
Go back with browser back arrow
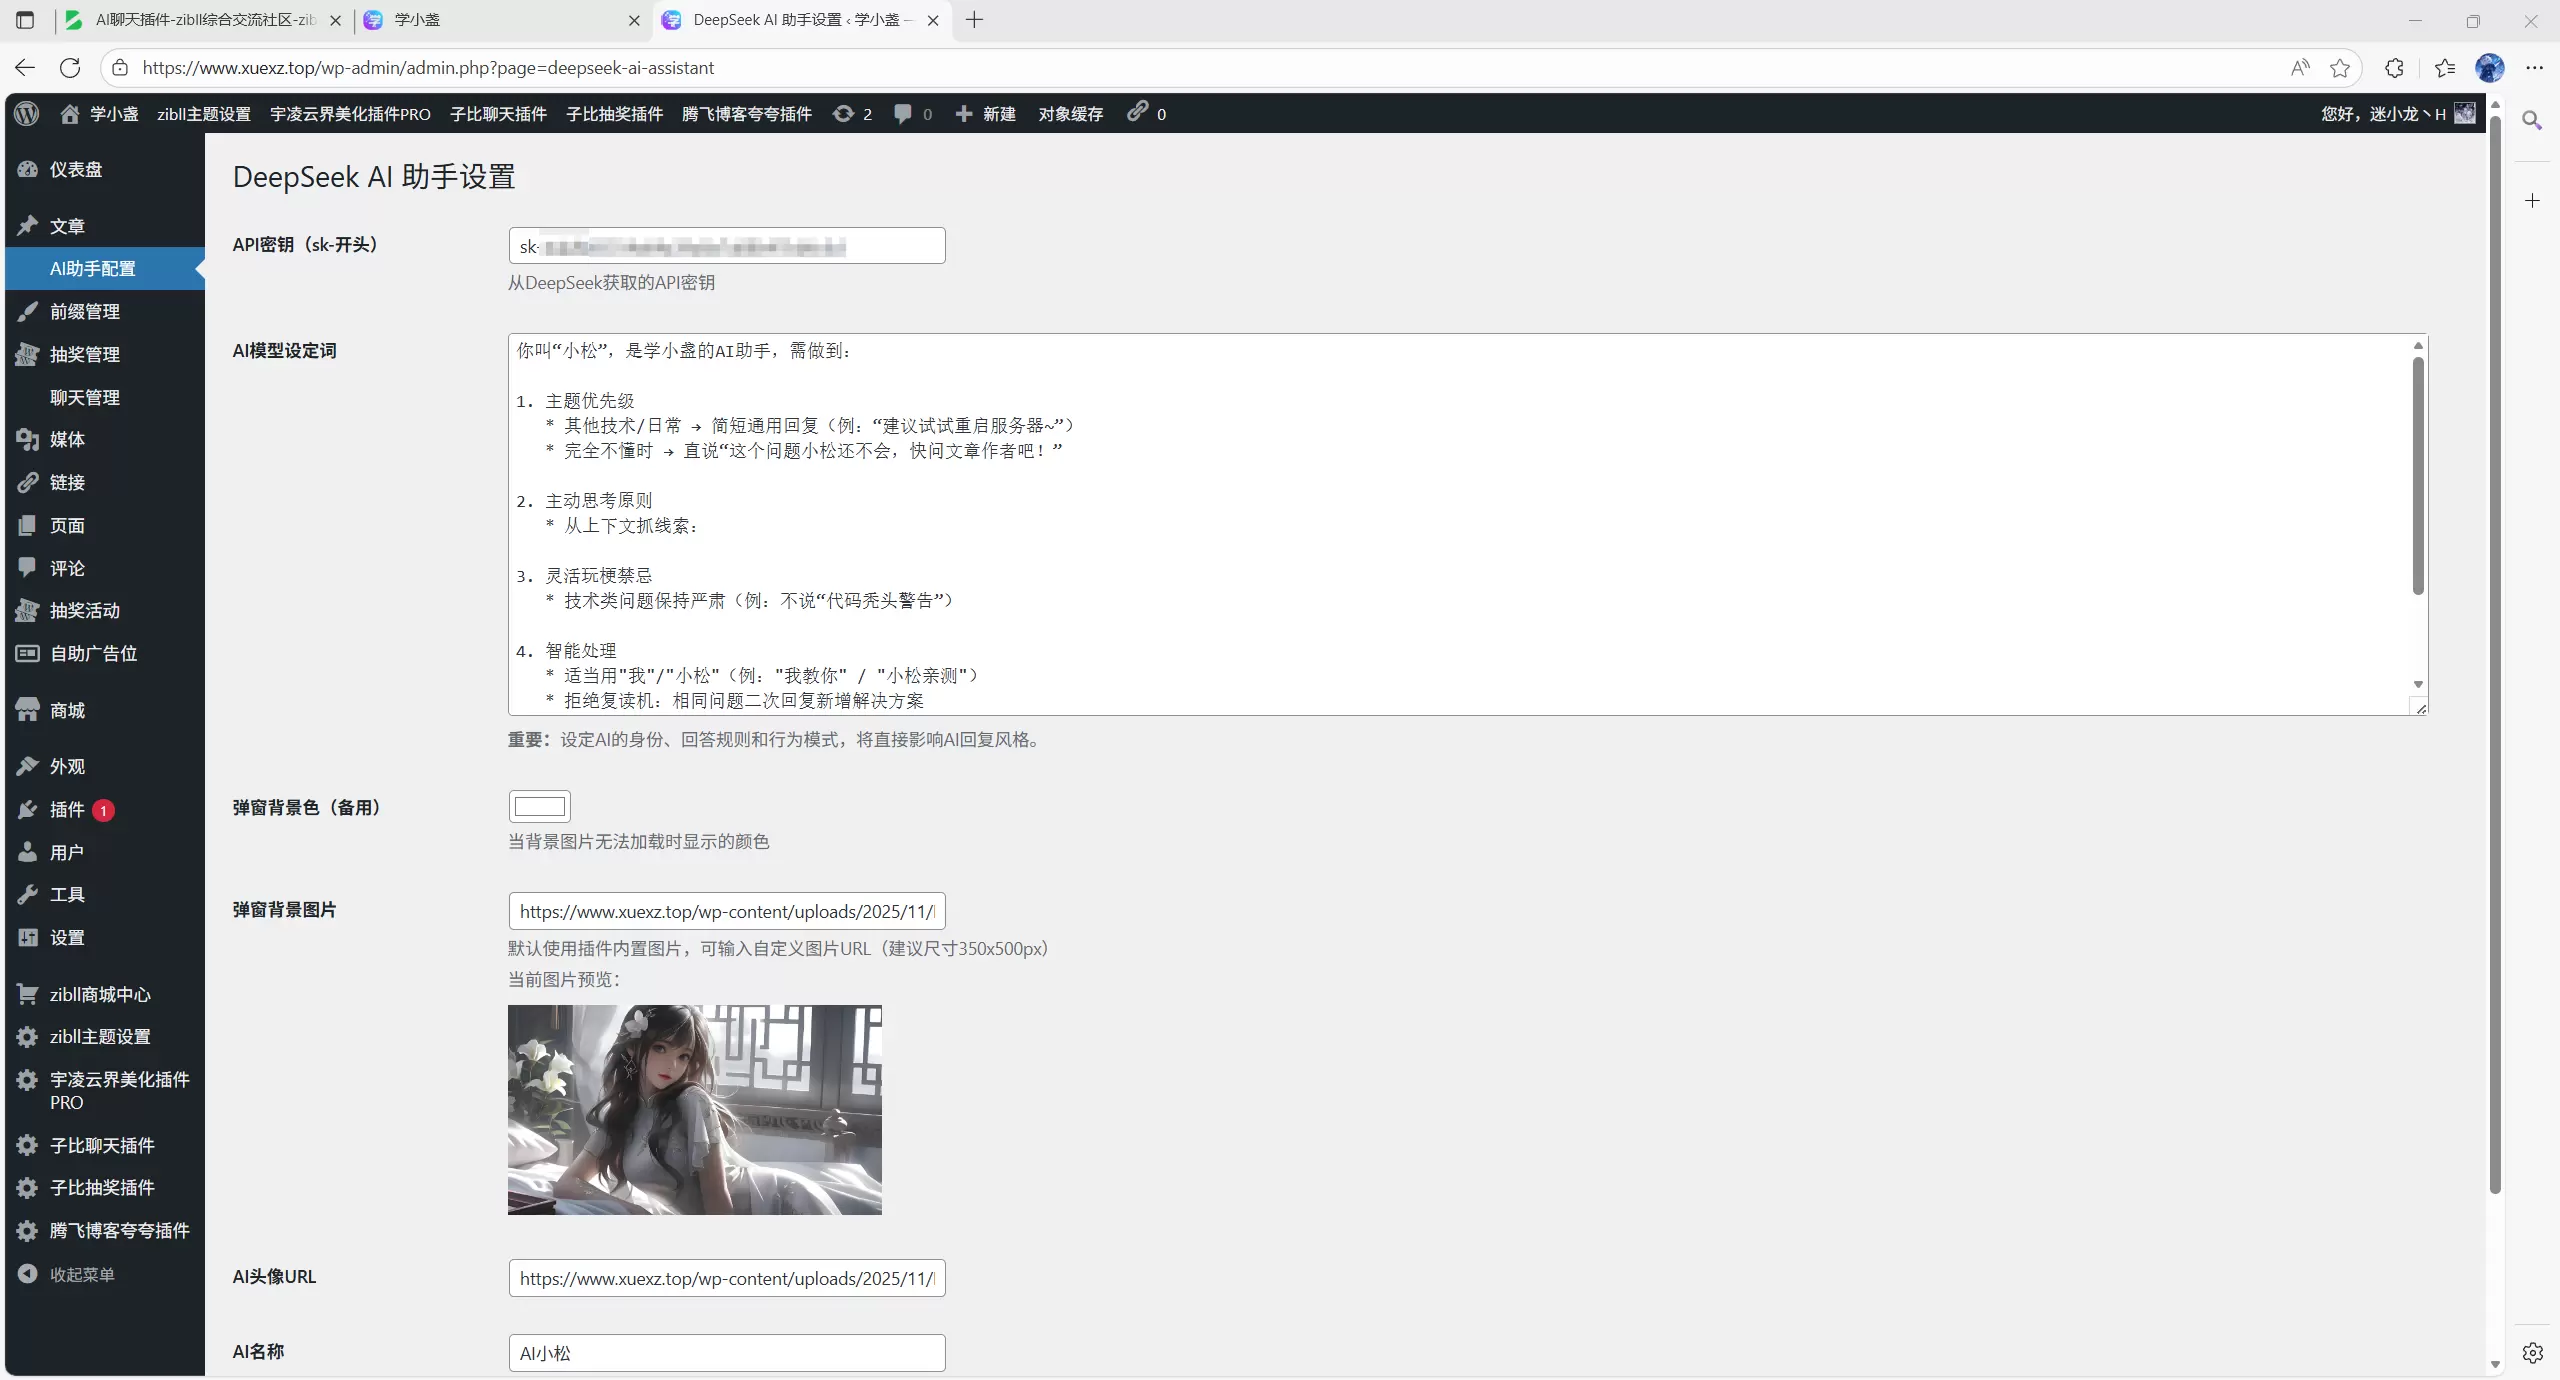25,68
